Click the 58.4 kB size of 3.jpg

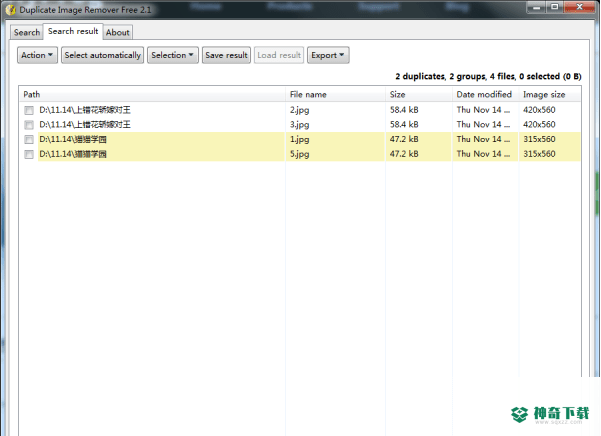[x=404, y=125]
